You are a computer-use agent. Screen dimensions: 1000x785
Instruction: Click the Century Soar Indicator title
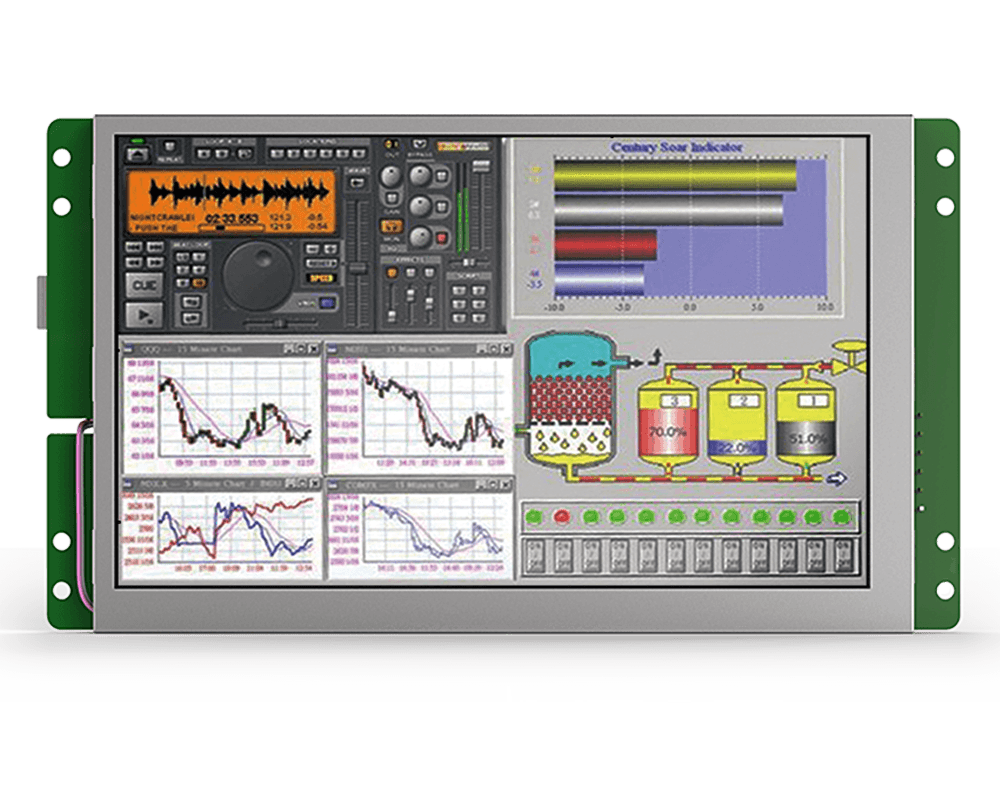click(677, 147)
